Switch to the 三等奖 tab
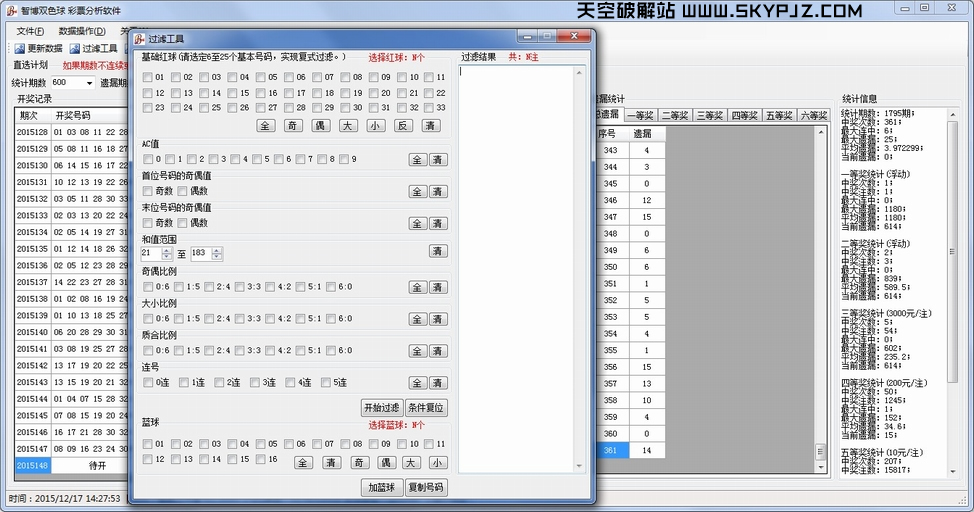The height and width of the screenshot is (512, 974). (709, 116)
